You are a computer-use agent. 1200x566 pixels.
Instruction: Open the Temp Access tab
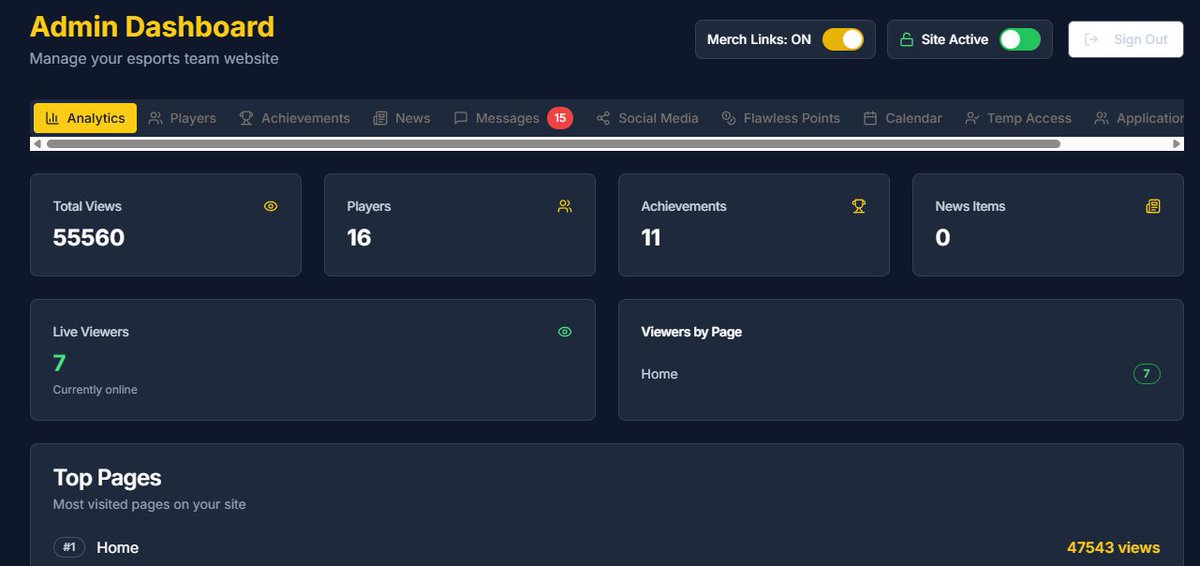(1017, 118)
